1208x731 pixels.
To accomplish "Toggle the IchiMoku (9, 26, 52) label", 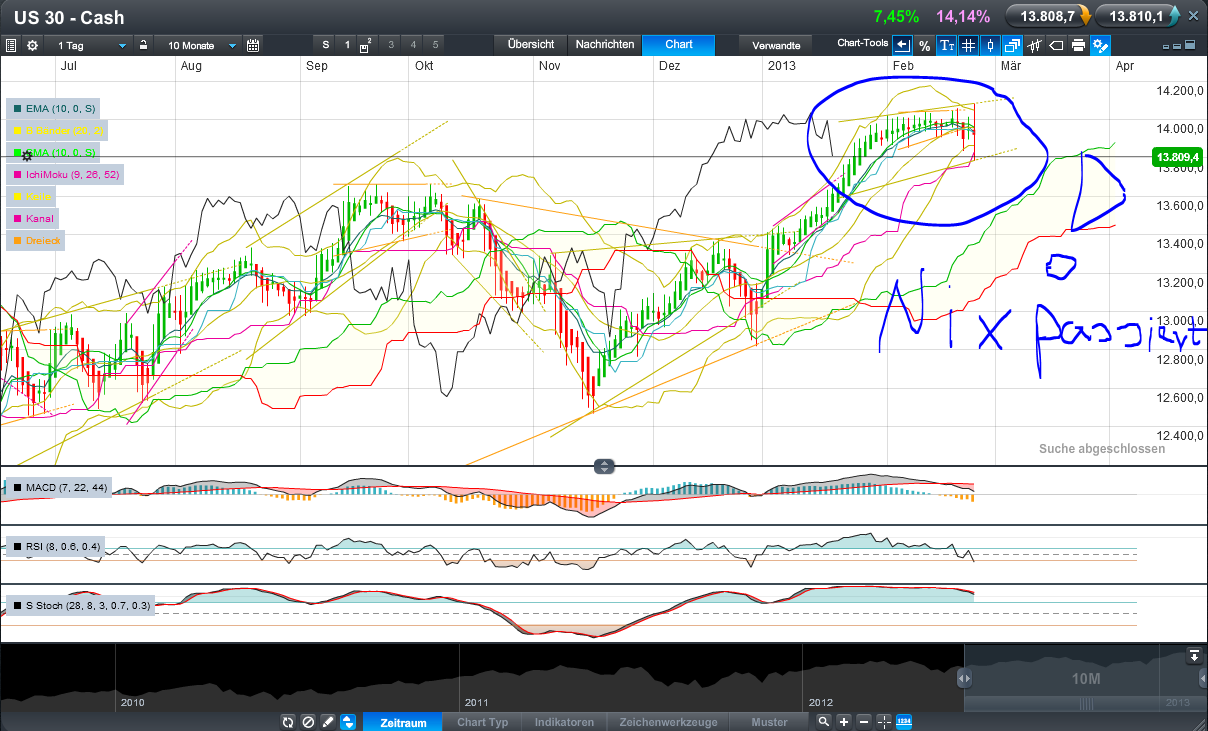I will (x=63, y=174).
